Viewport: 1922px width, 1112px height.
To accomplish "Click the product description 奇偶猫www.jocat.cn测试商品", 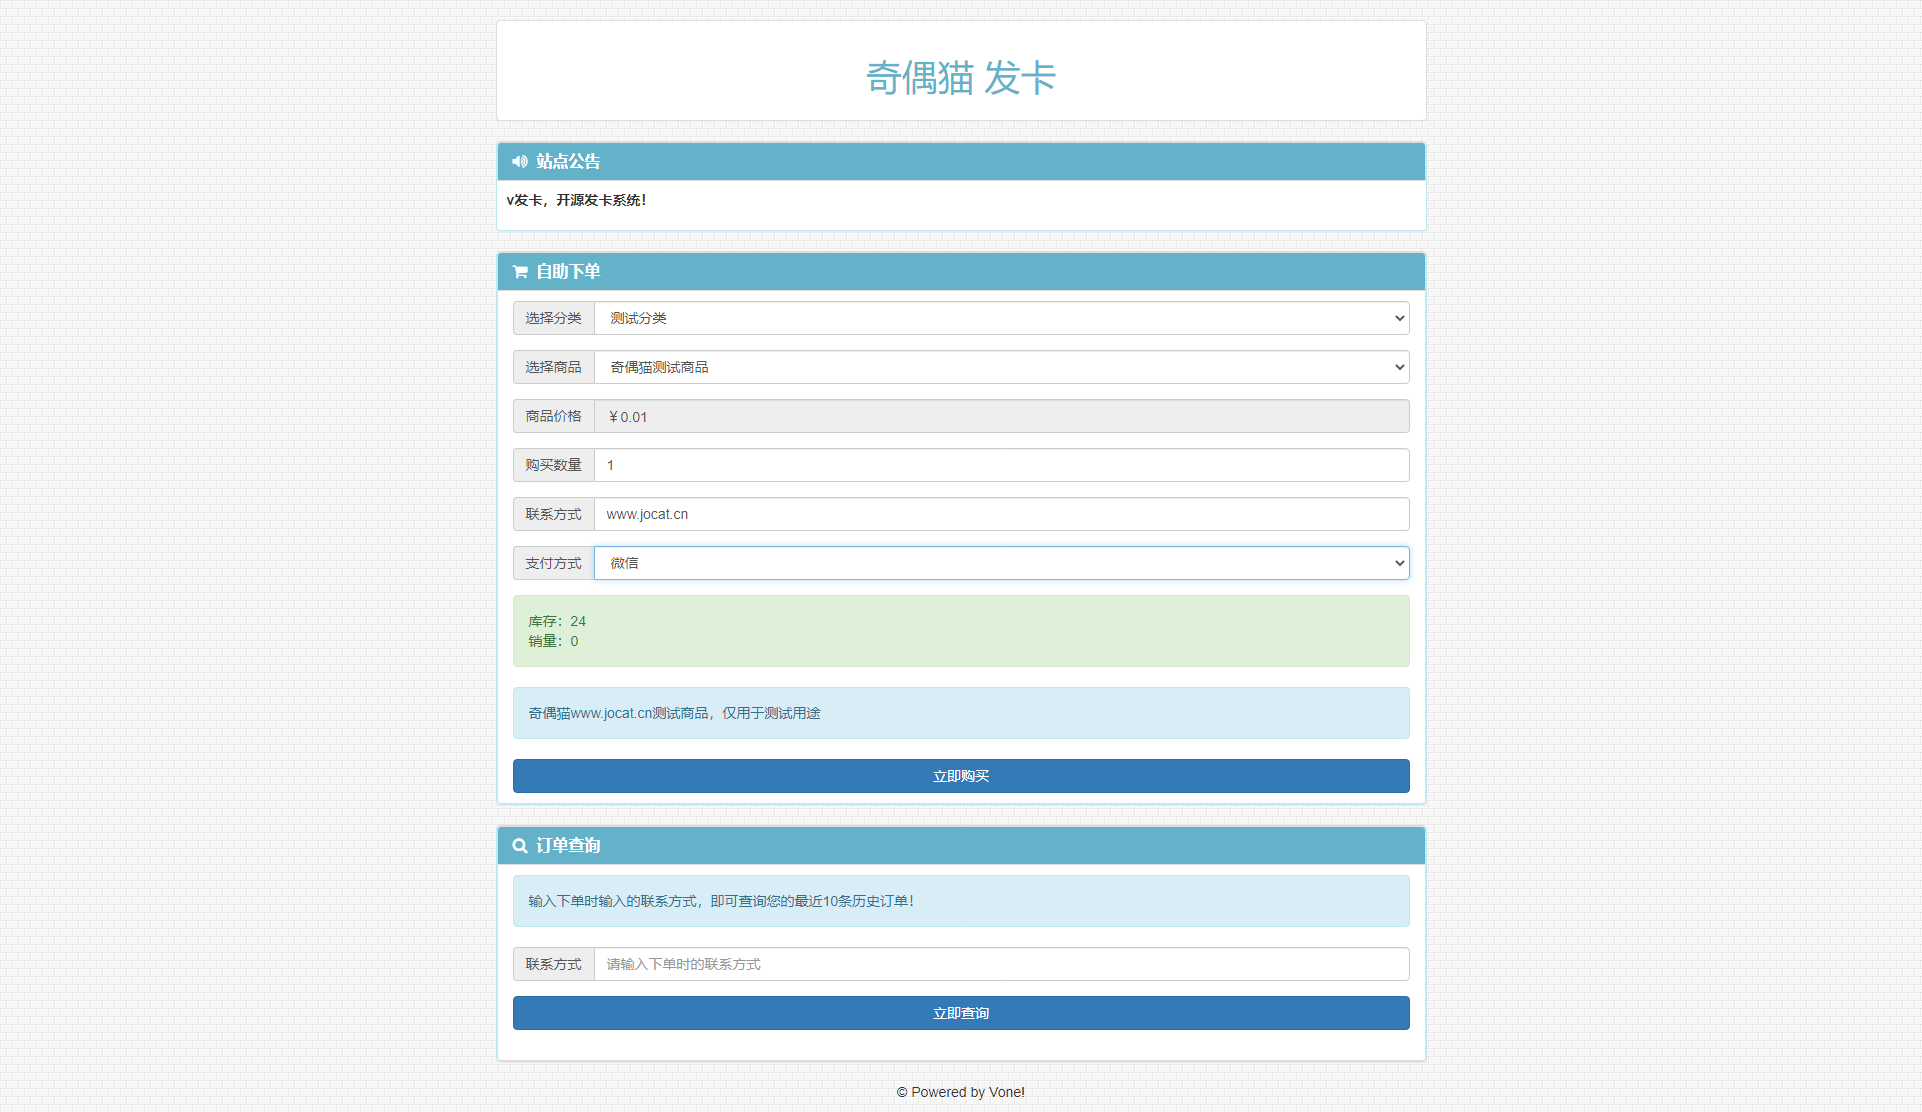I will point(674,713).
